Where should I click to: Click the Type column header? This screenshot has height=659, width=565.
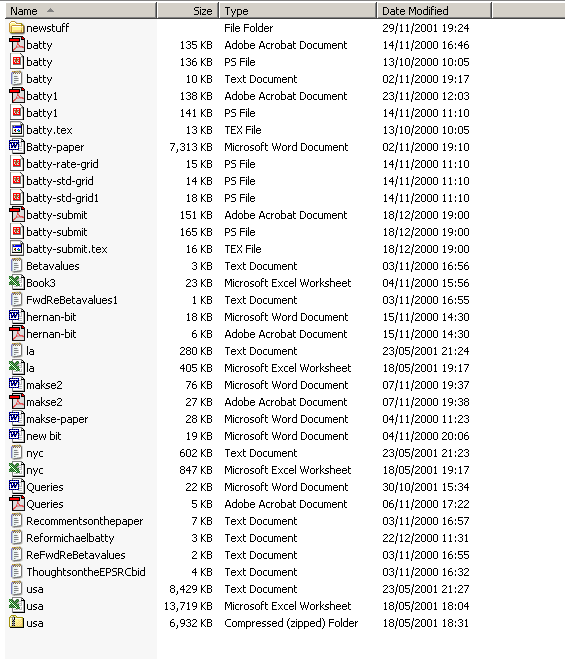coord(298,11)
